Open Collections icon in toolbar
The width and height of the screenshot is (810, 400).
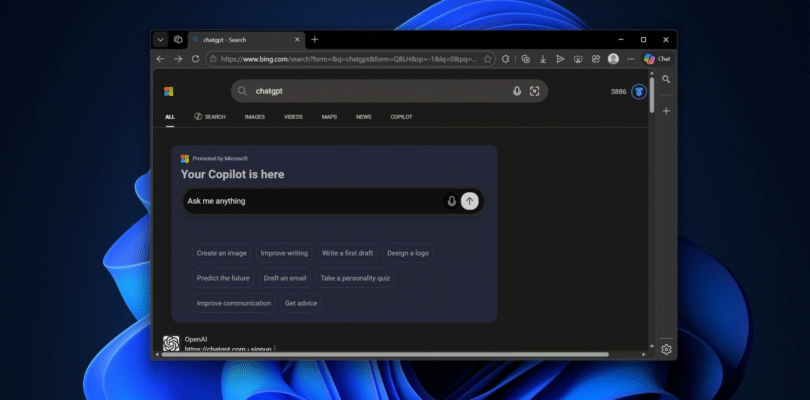(x=525, y=59)
